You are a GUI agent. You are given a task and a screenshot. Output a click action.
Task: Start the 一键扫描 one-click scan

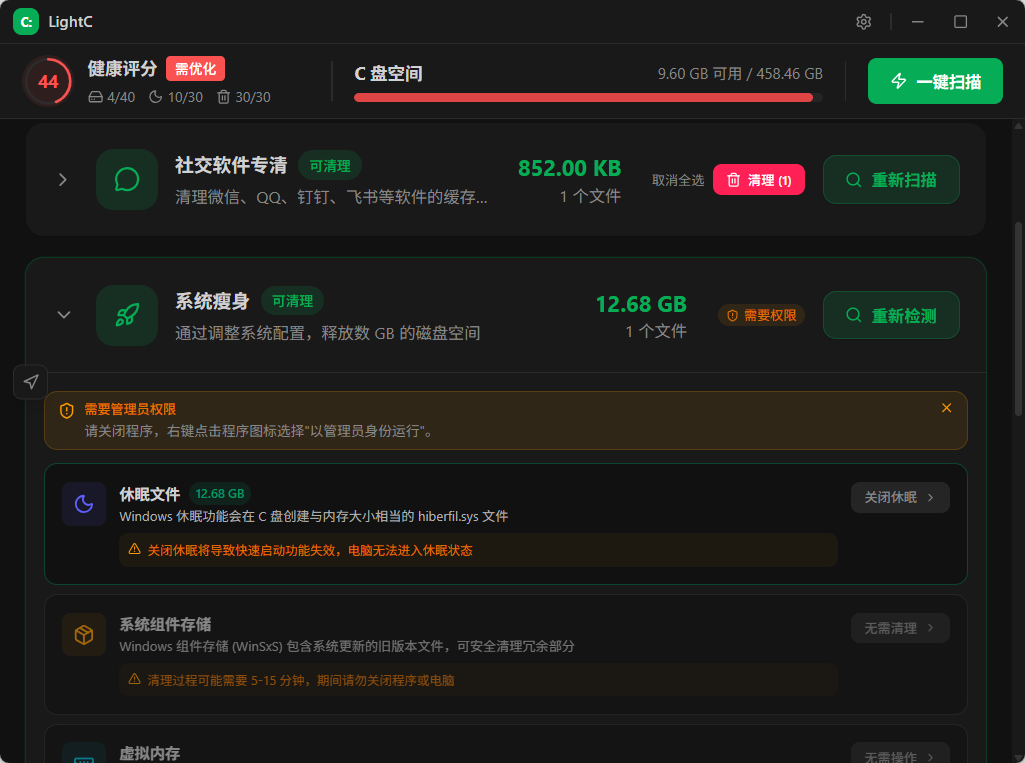935,81
